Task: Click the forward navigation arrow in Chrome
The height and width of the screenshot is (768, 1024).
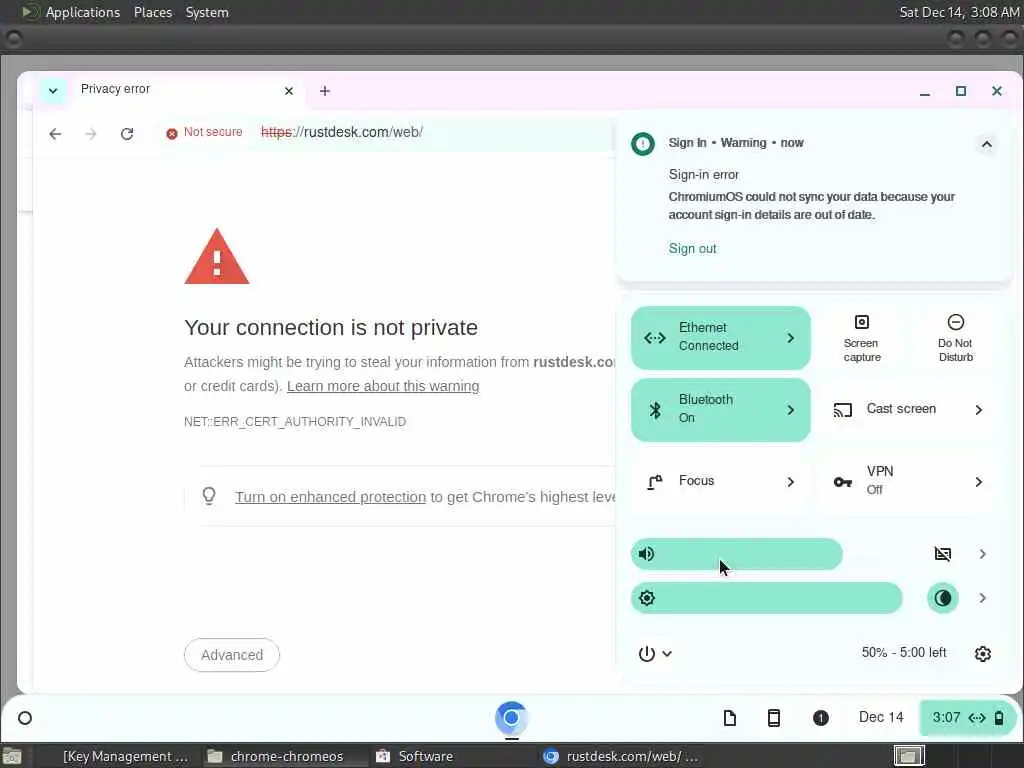Action: [91, 134]
